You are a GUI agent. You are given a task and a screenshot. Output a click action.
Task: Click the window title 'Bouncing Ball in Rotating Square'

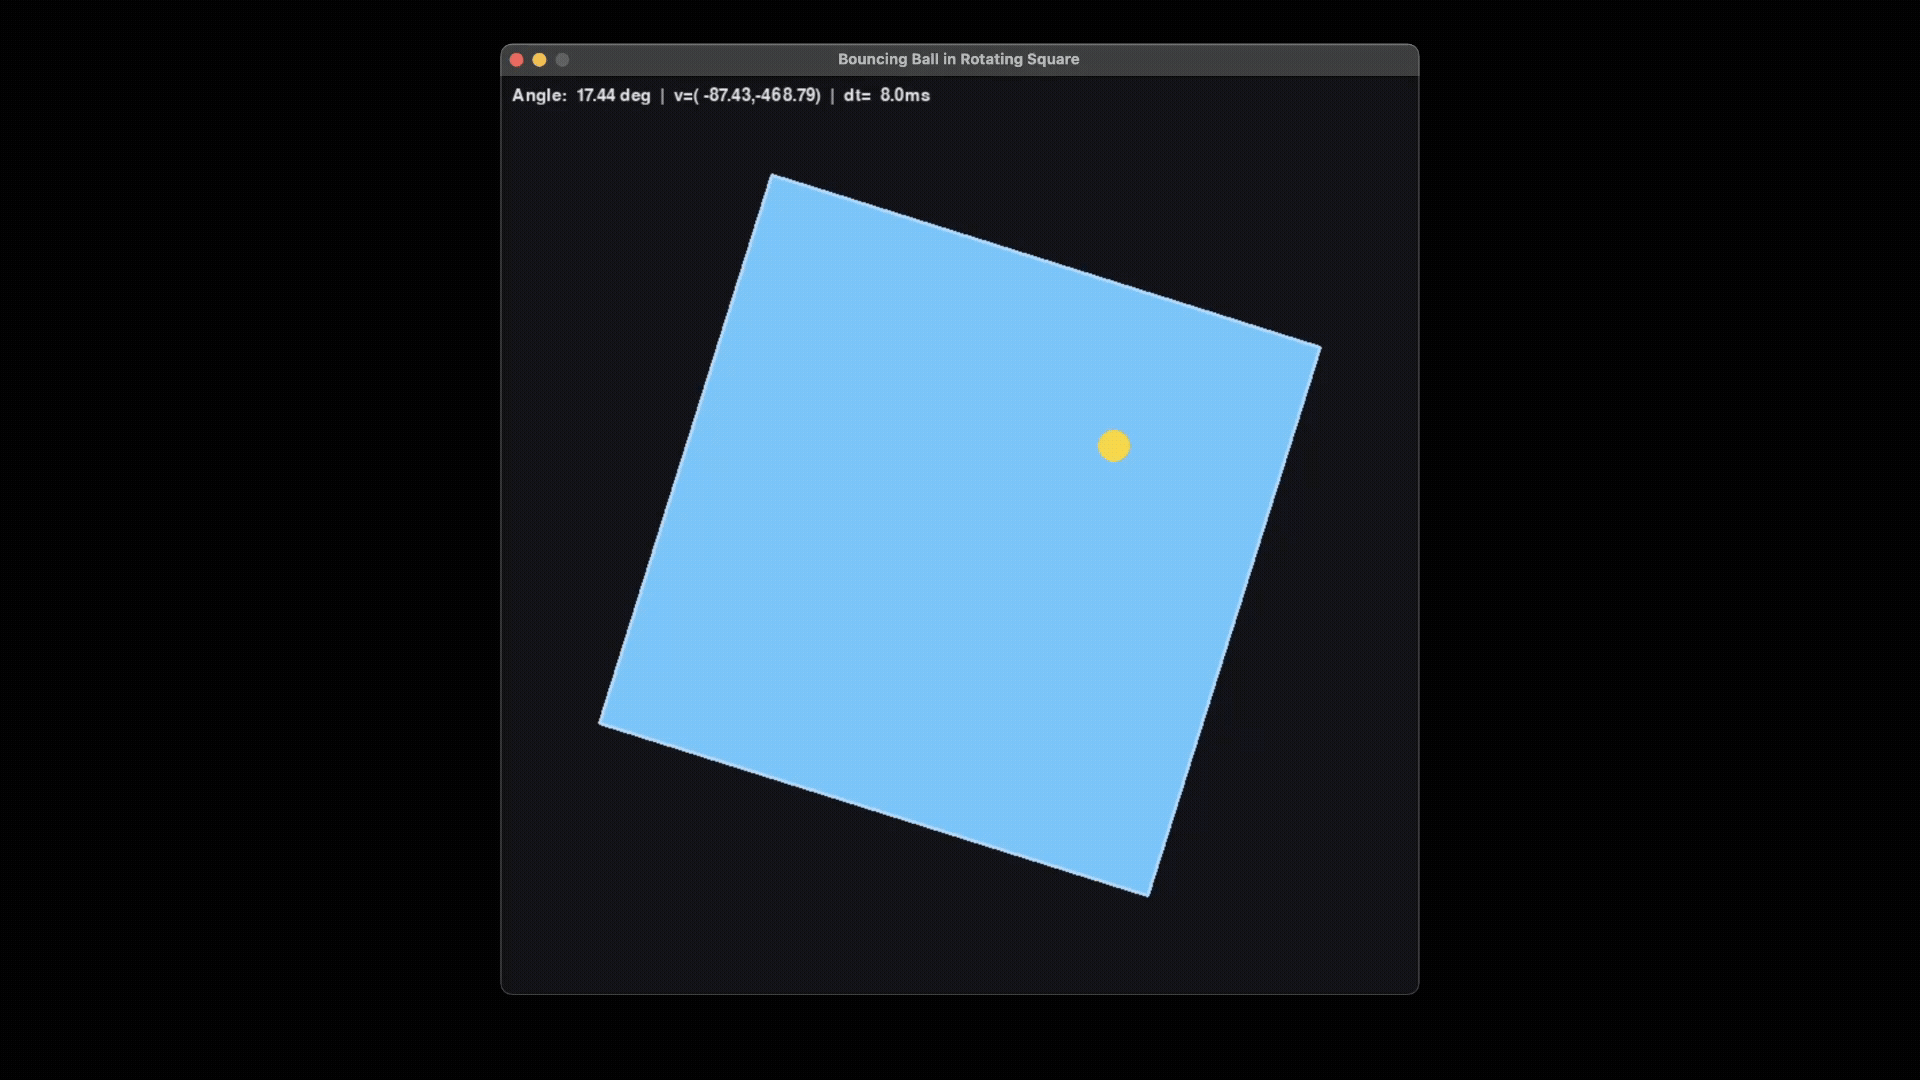958,59
